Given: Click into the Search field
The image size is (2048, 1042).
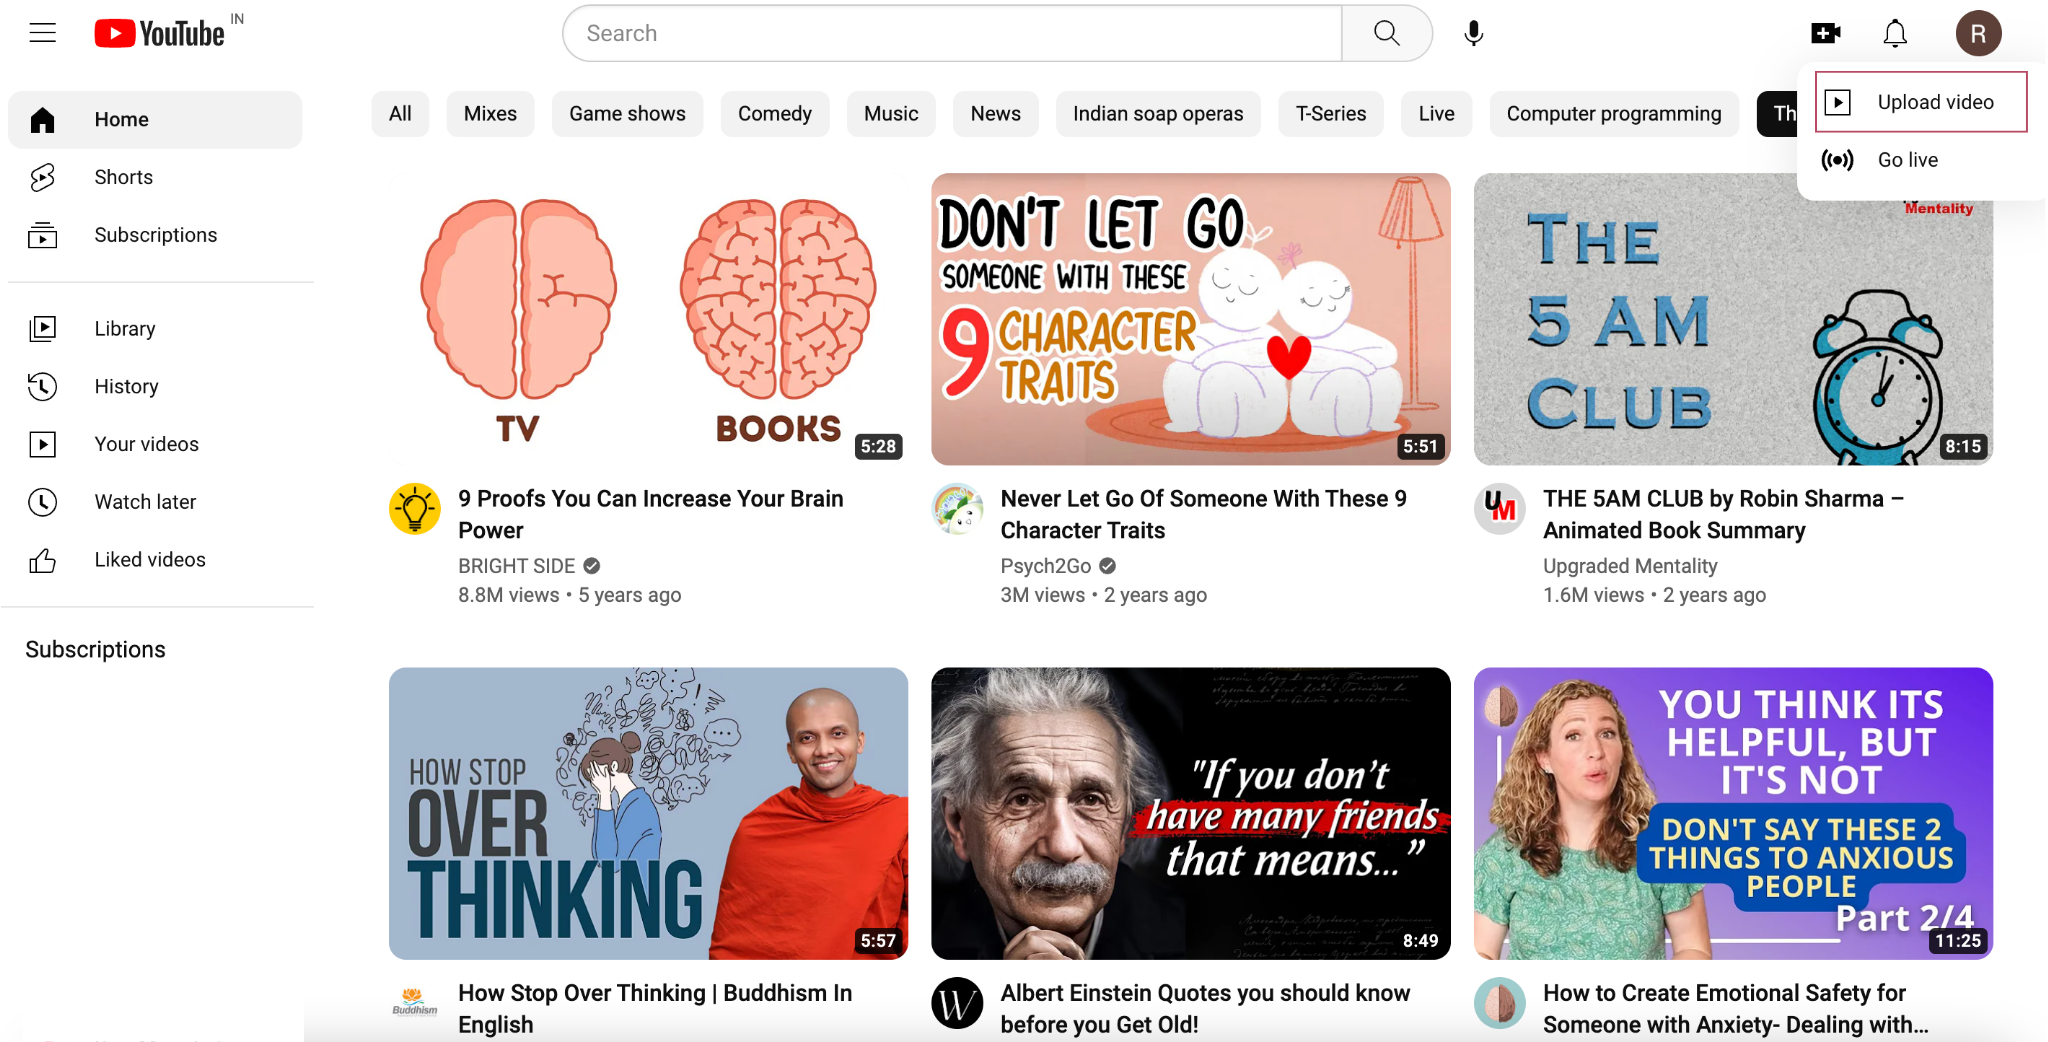Looking at the screenshot, I should [950, 33].
